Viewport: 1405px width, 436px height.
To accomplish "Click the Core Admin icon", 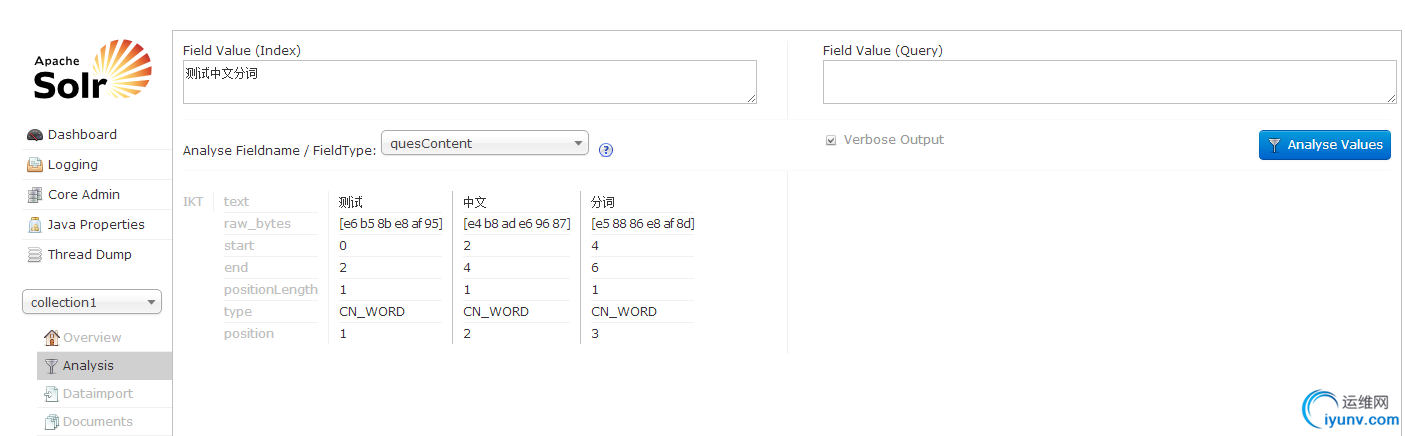I will (35, 195).
